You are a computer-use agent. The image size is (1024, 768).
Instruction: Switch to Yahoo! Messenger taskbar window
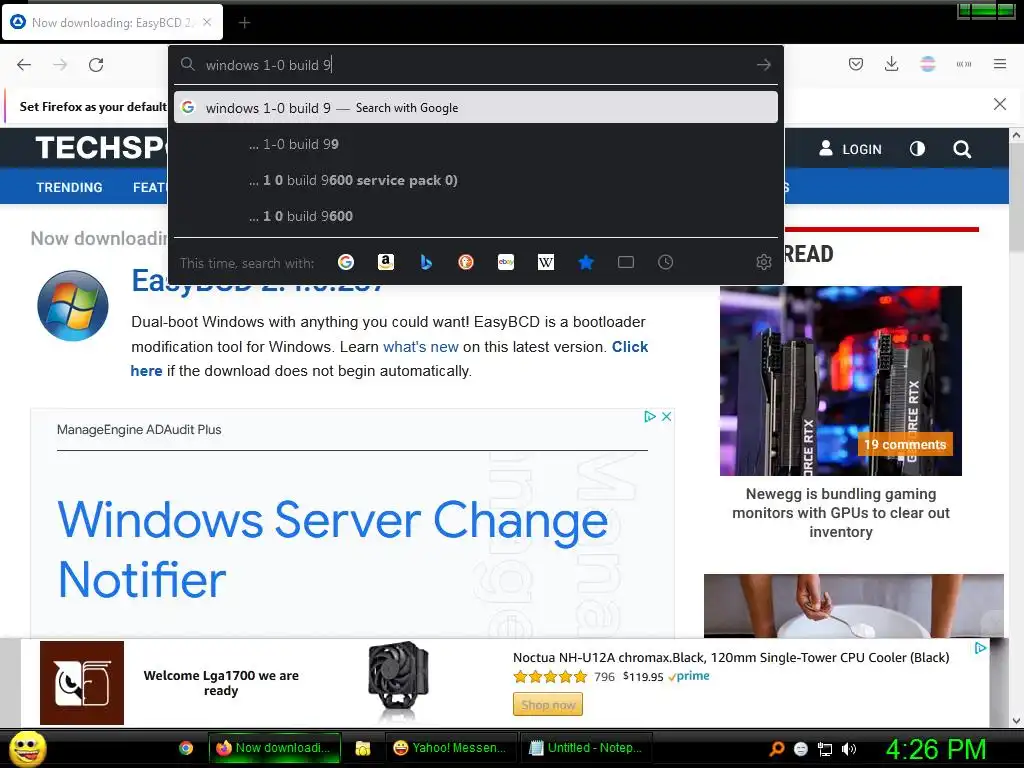coord(451,748)
